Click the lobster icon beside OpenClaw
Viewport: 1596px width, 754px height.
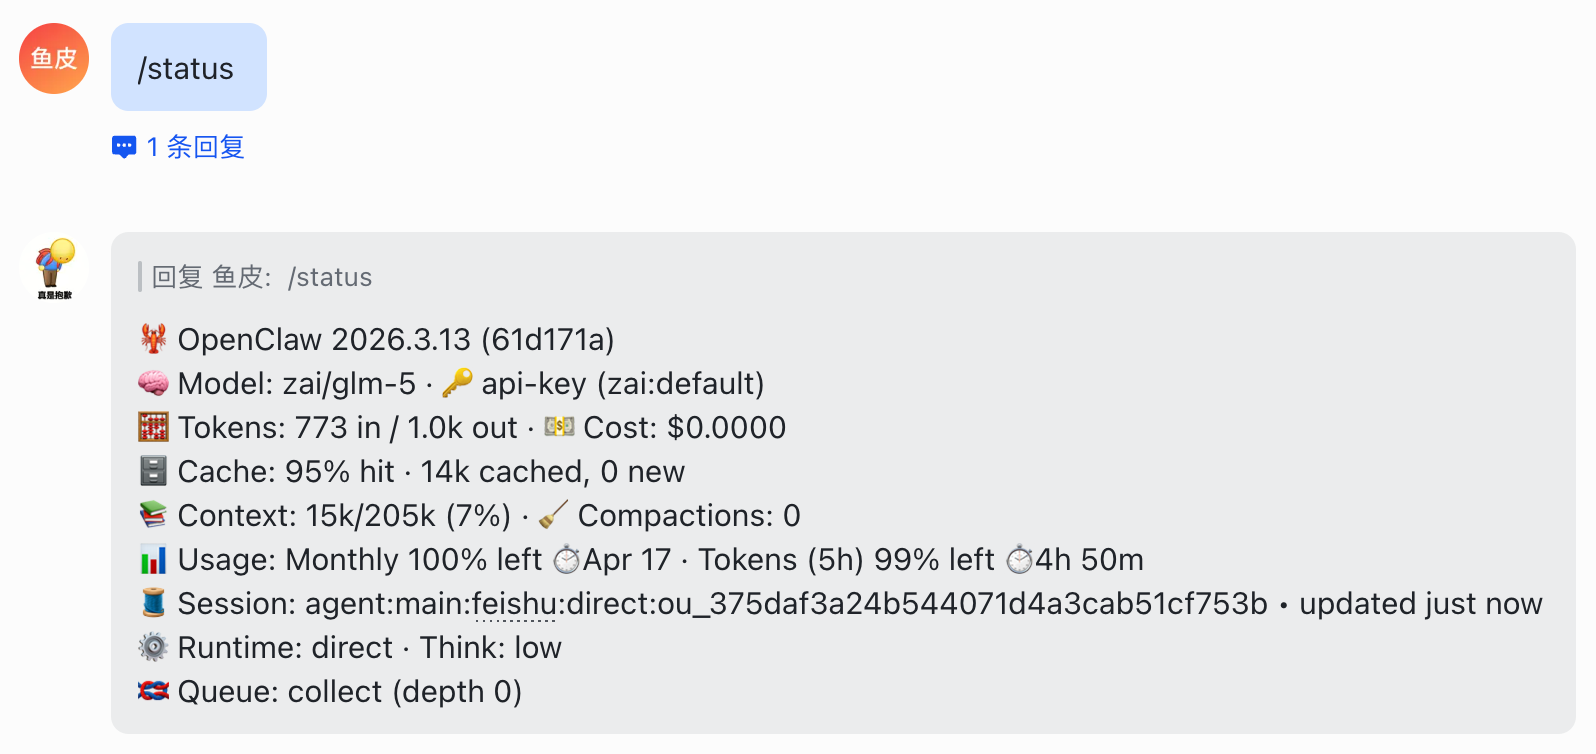(x=153, y=339)
